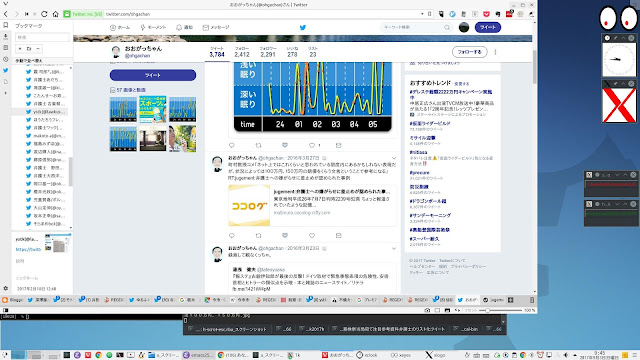Open Vivaldi settings gear in side panel
Screen dimensions: 640x360
click(5, 288)
